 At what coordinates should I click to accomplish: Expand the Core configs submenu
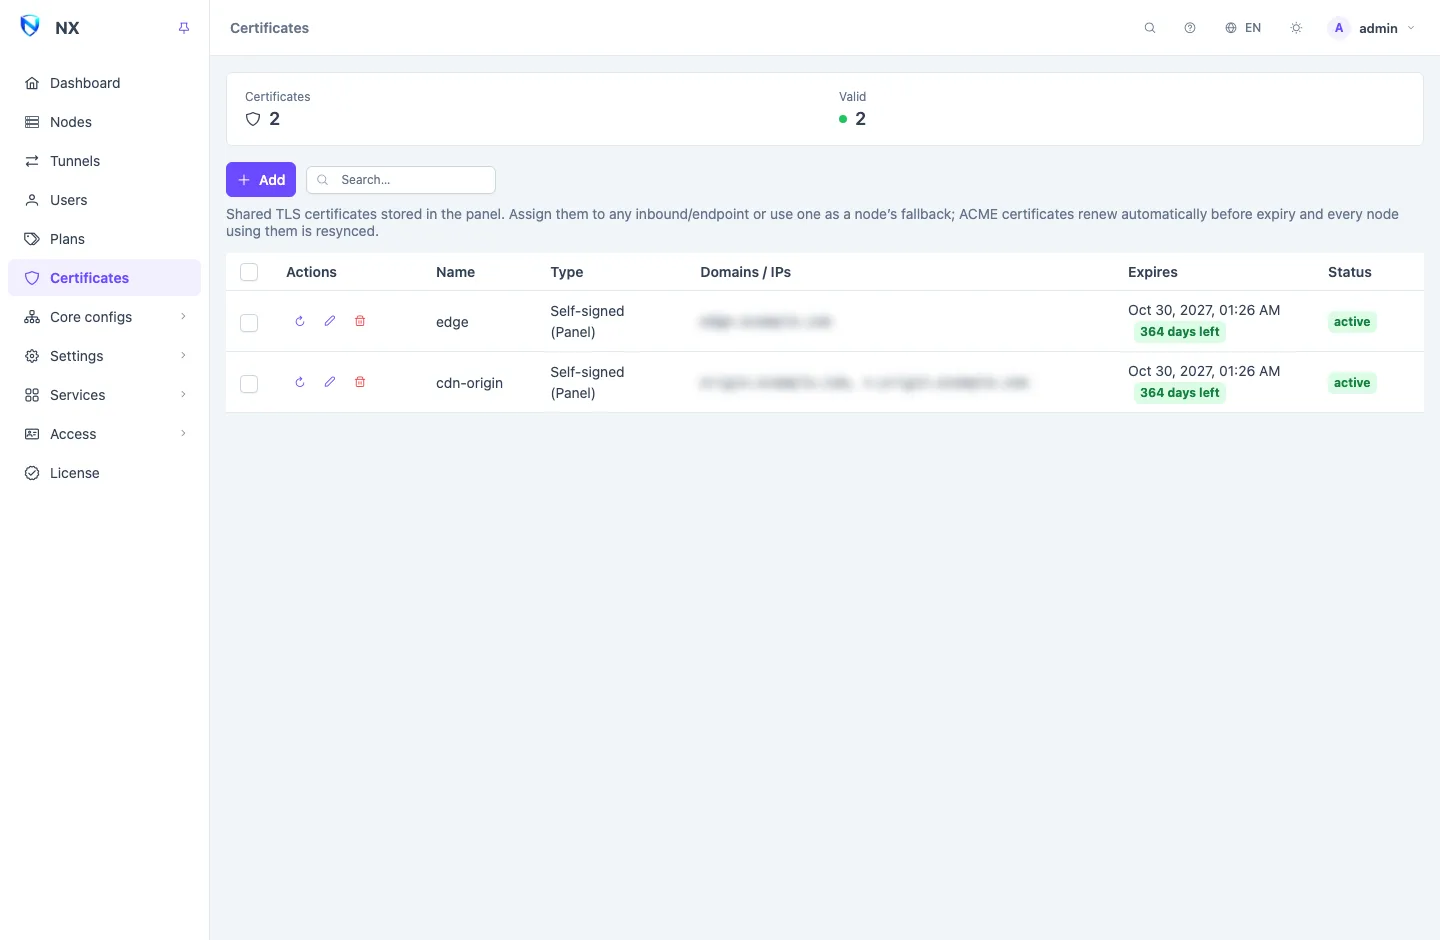(x=183, y=316)
